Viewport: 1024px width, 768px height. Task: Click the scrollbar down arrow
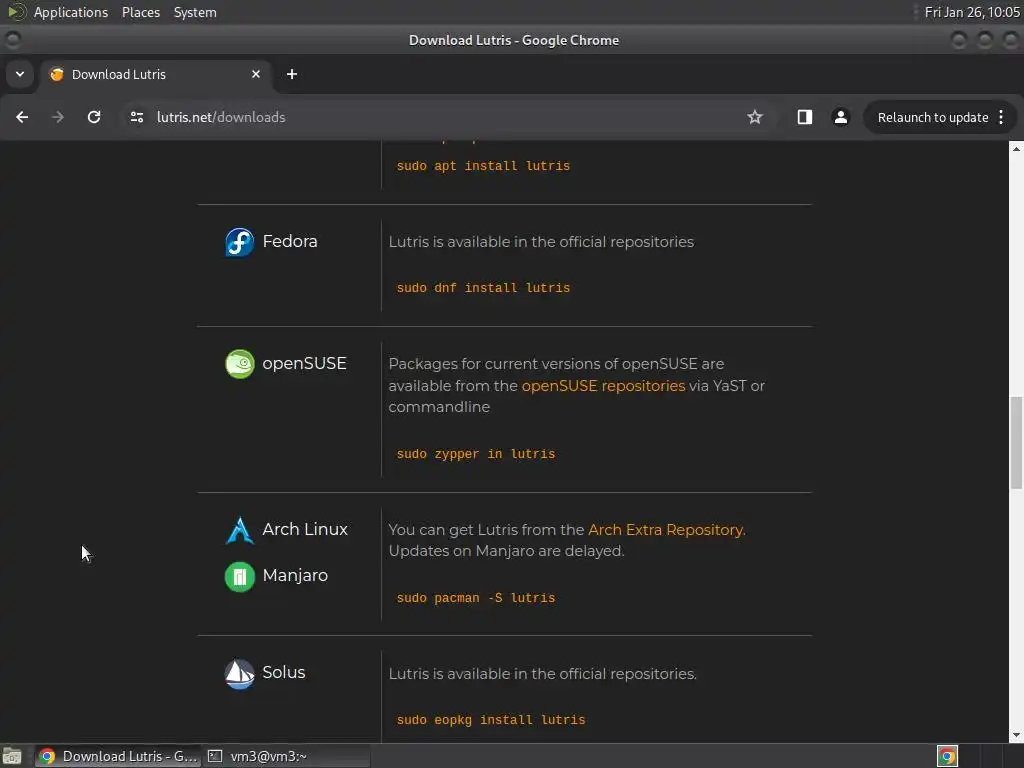[1016, 735]
